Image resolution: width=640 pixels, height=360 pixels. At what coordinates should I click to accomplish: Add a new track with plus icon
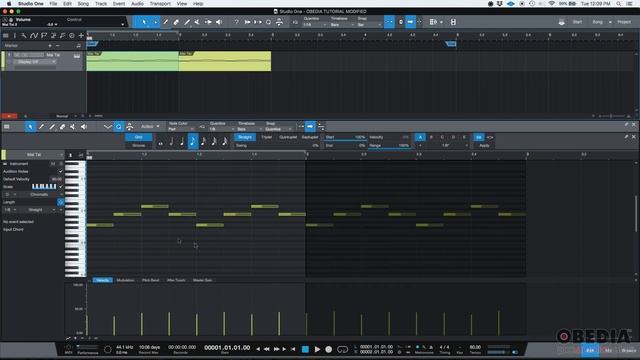[x=81, y=36]
